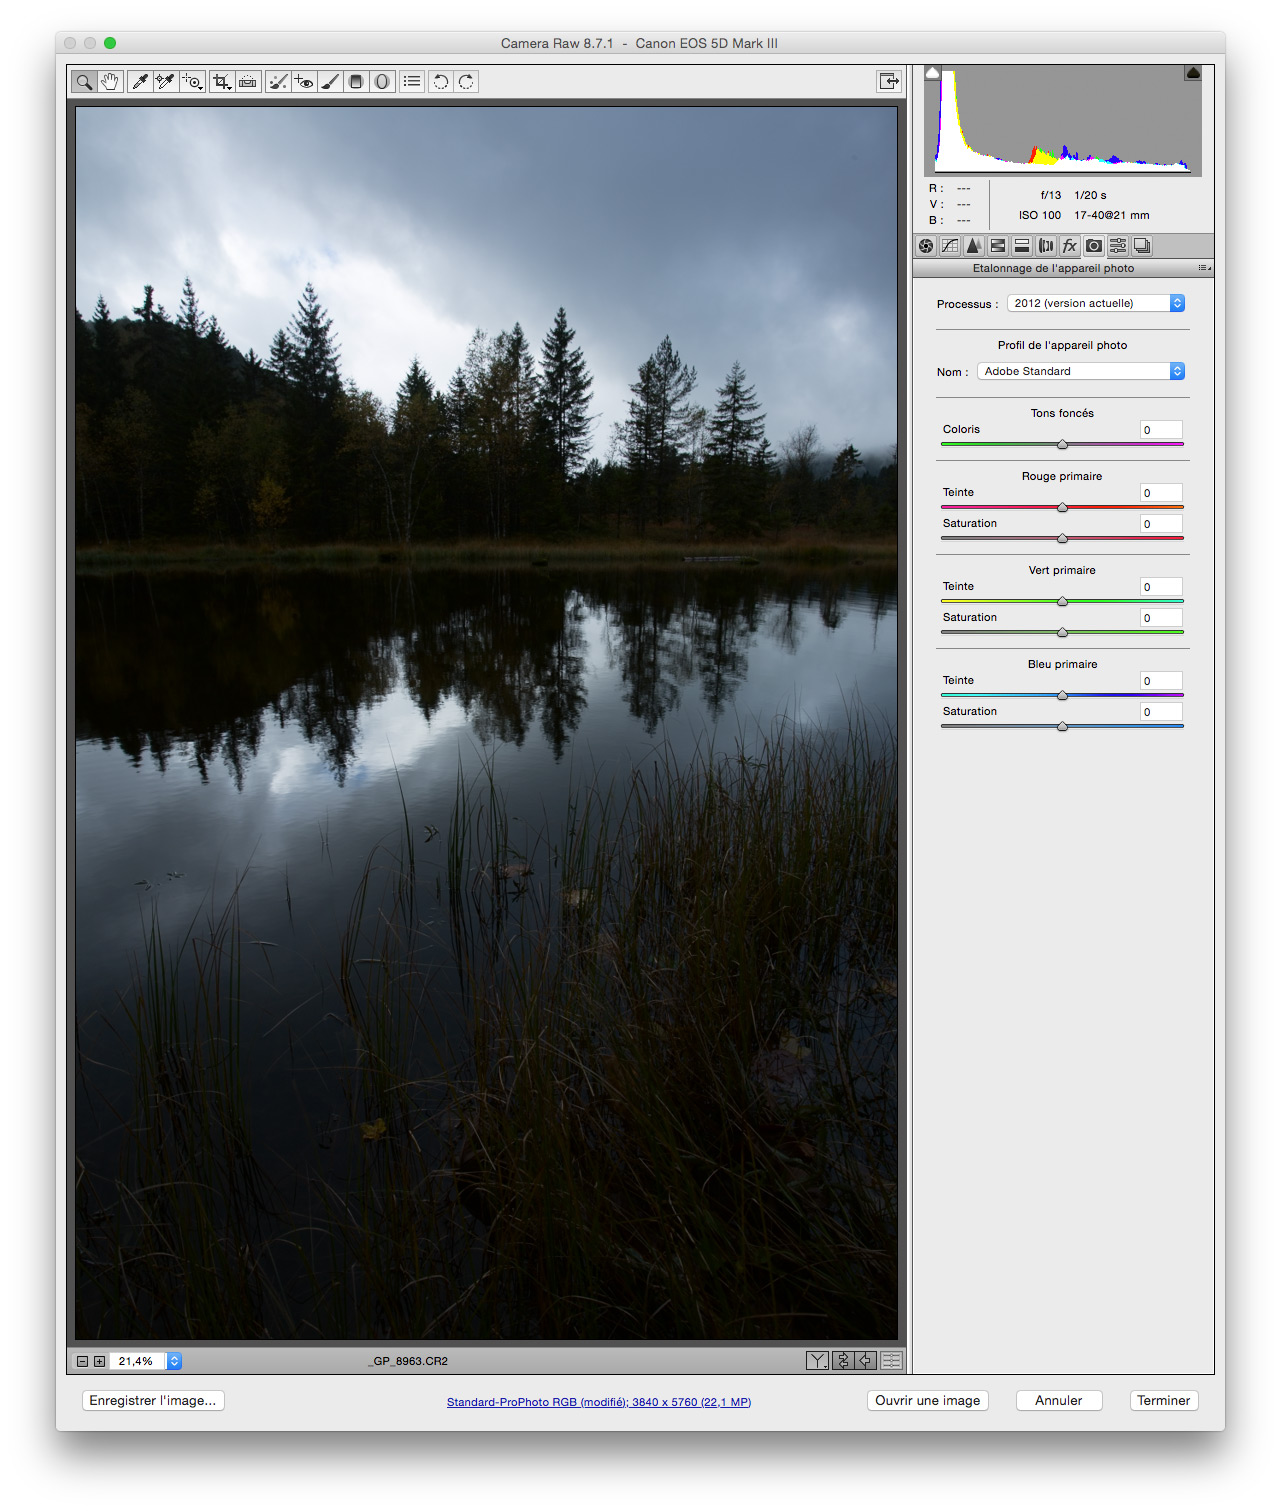Image resolution: width=1281 pixels, height=1511 pixels.
Task: Select the Graduated Filter tool
Action: tap(356, 82)
